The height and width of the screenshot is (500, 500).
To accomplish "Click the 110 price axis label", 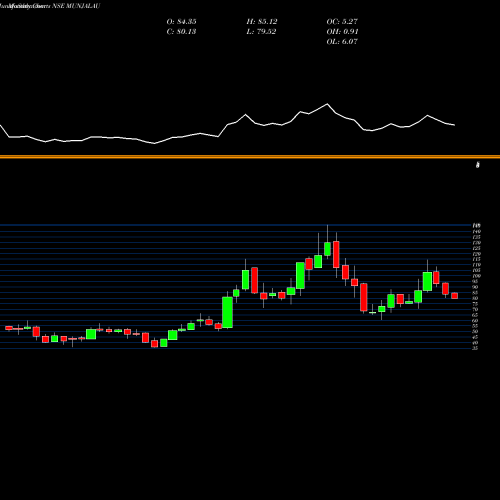I will click(x=477, y=265).
